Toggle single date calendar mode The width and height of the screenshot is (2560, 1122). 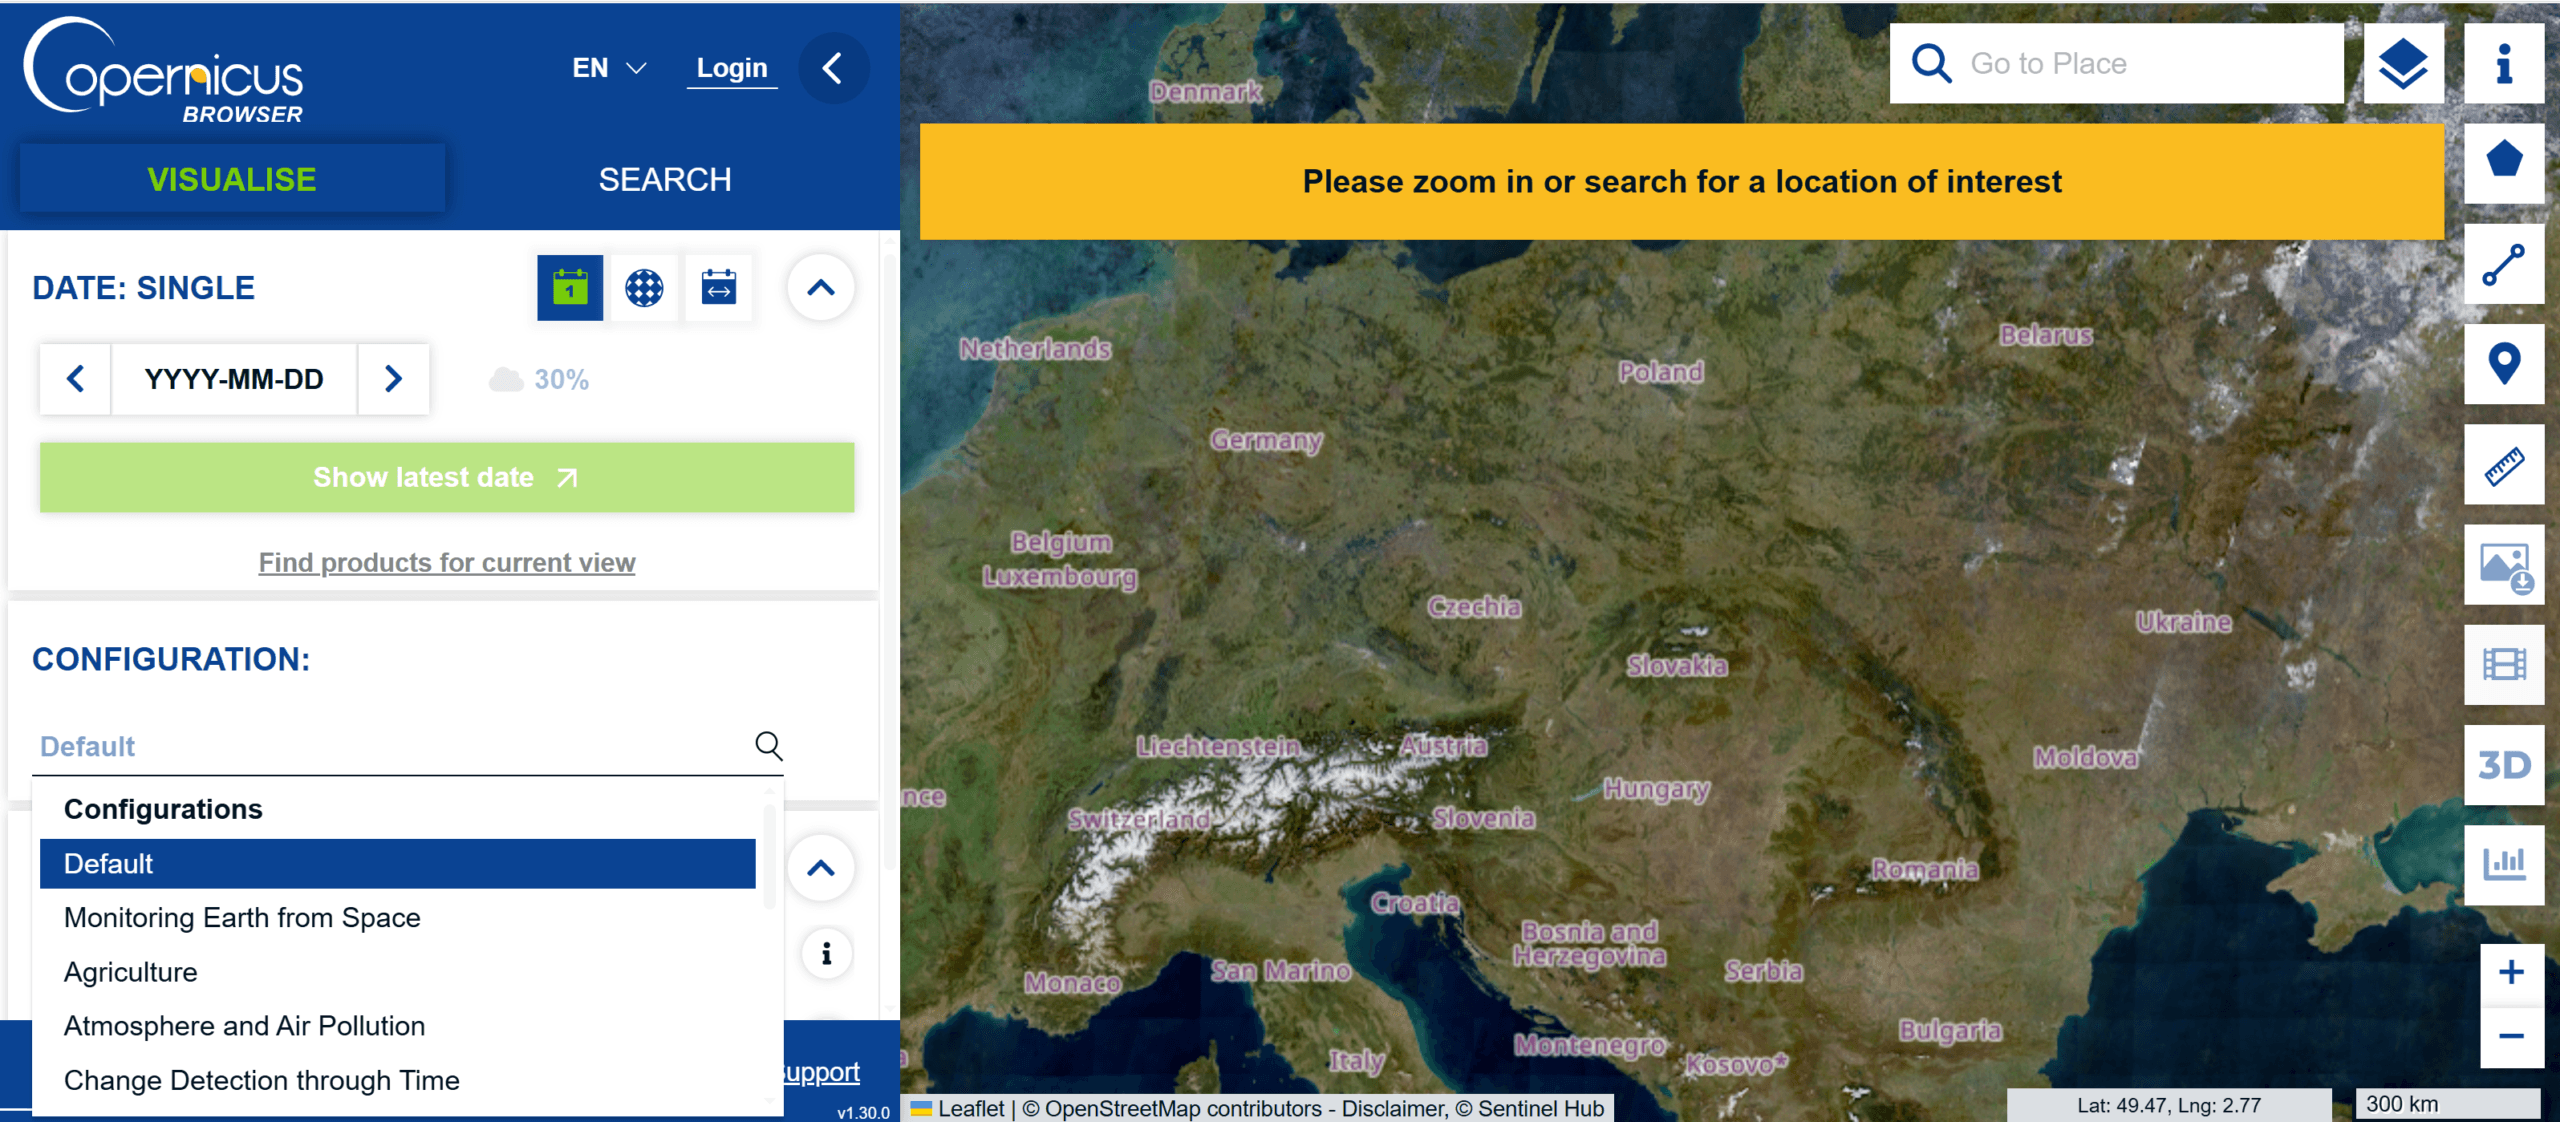coord(570,288)
